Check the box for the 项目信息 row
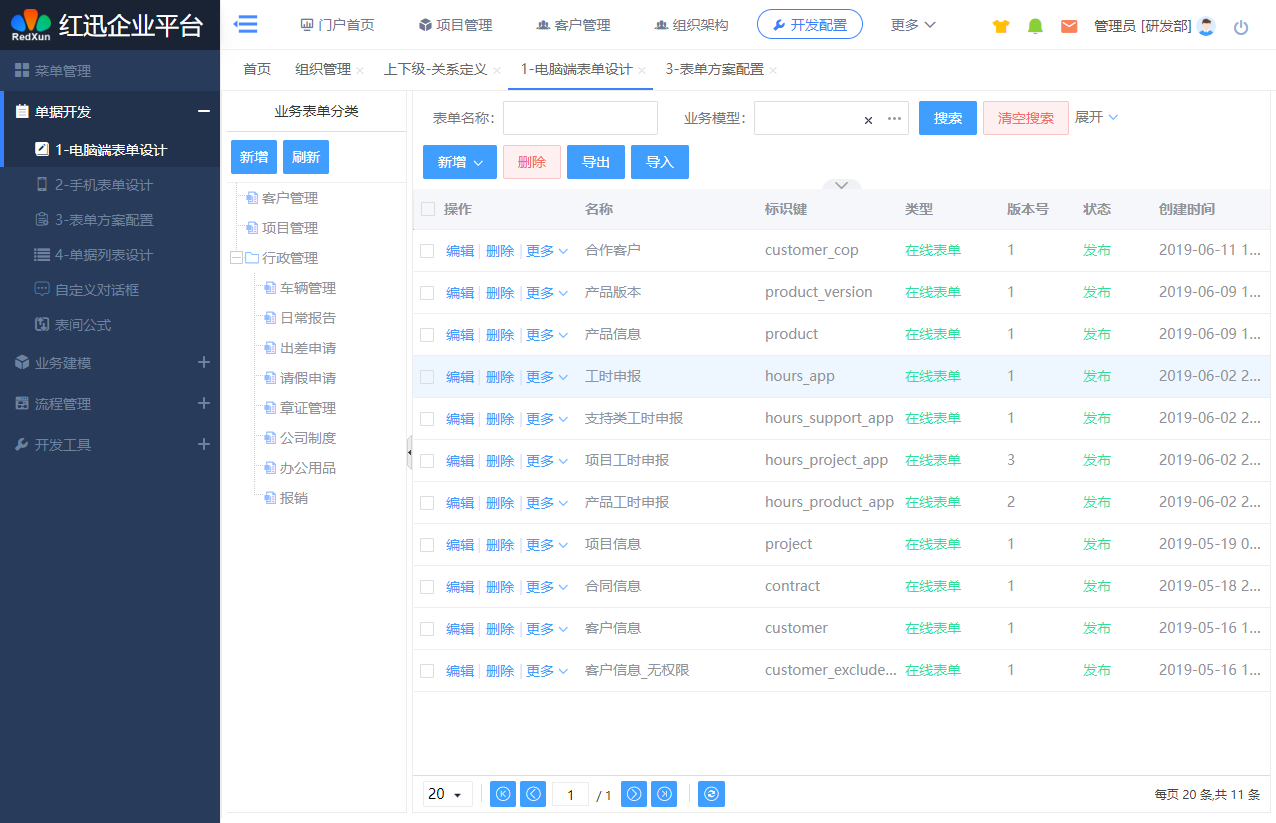 pos(427,545)
